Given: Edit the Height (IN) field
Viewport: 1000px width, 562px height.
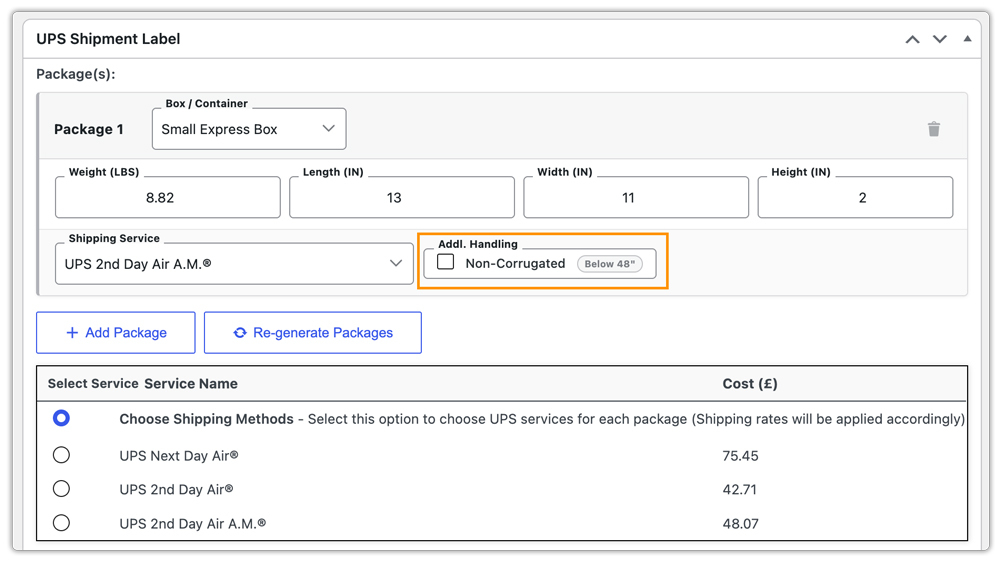Looking at the screenshot, I should point(855,198).
